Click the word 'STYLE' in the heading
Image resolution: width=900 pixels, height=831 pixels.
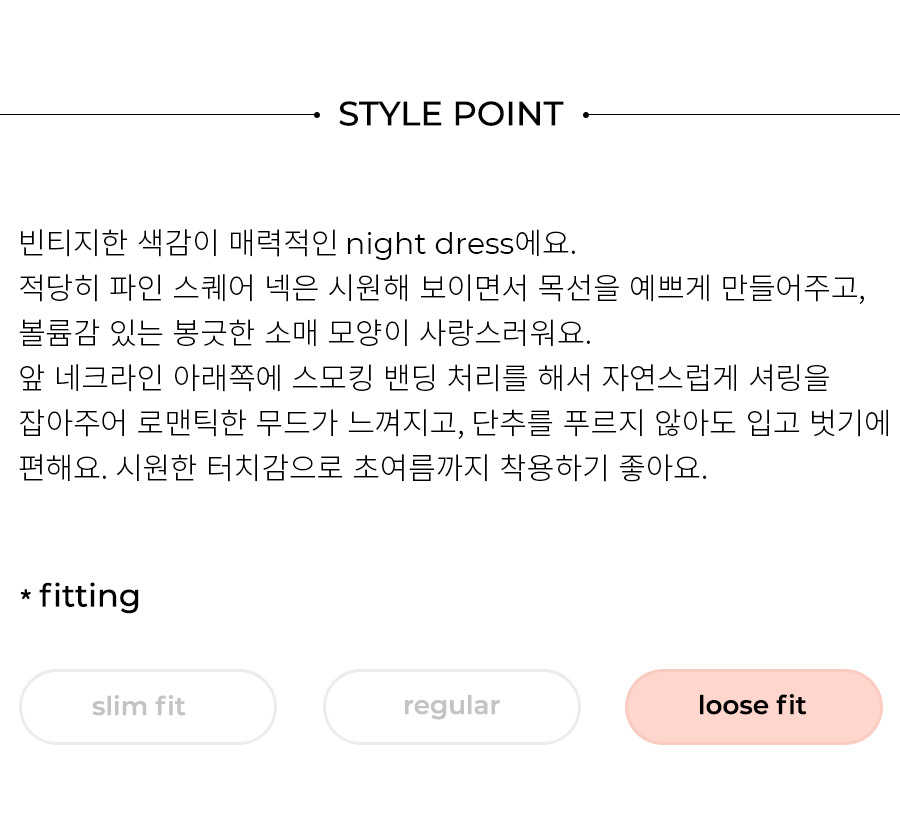tap(390, 114)
